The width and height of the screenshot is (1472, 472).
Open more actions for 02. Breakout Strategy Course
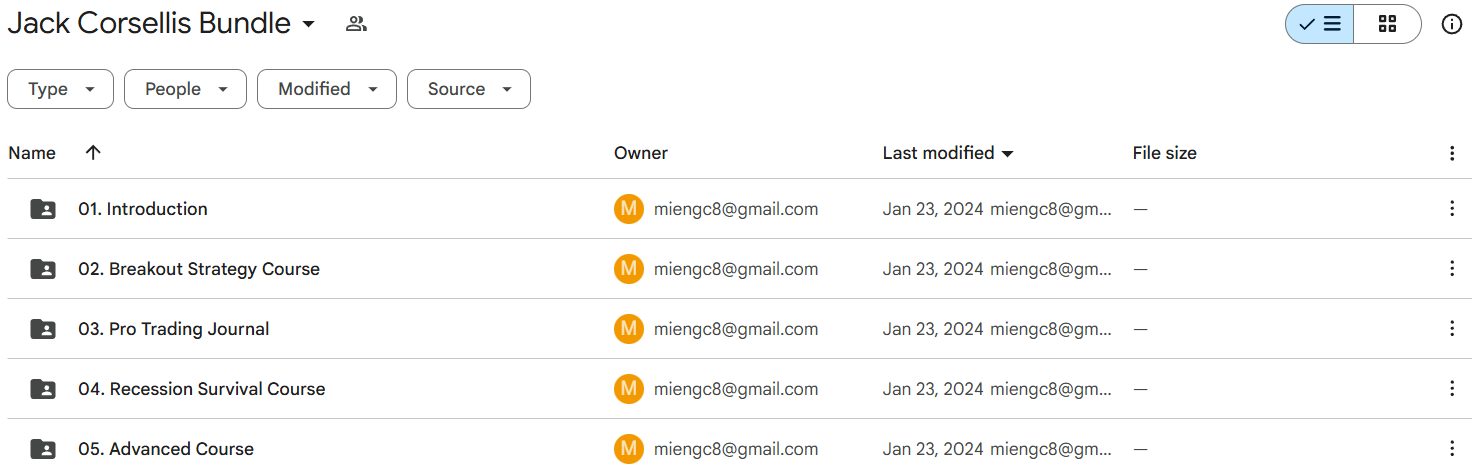click(x=1452, y=269)
